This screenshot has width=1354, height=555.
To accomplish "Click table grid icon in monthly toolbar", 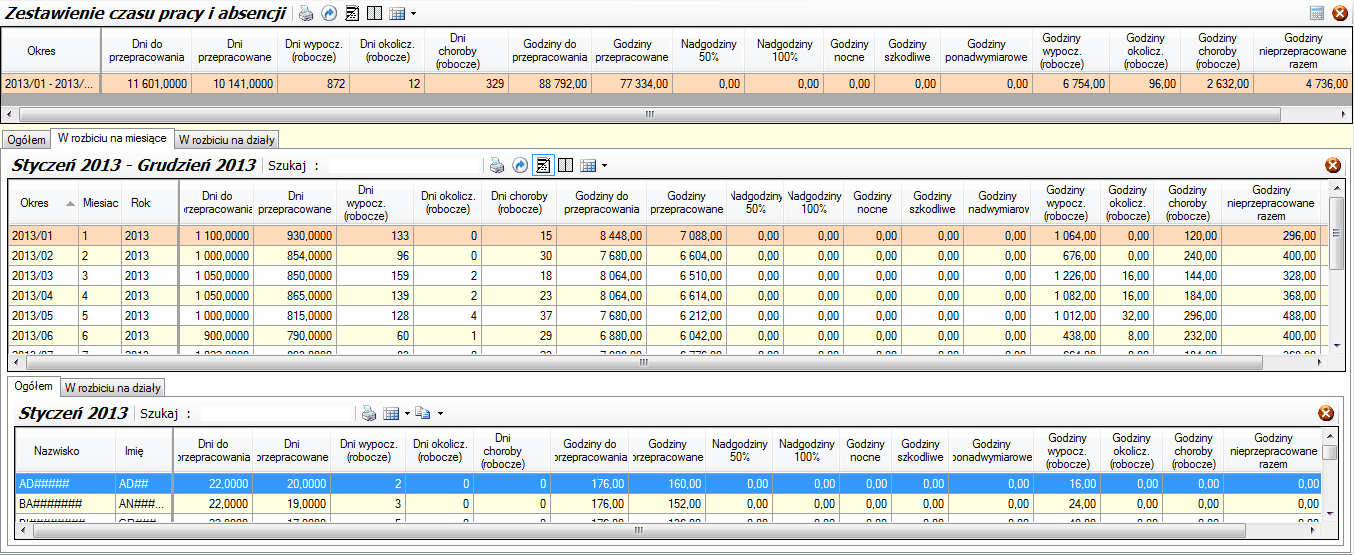I will 588,165.
